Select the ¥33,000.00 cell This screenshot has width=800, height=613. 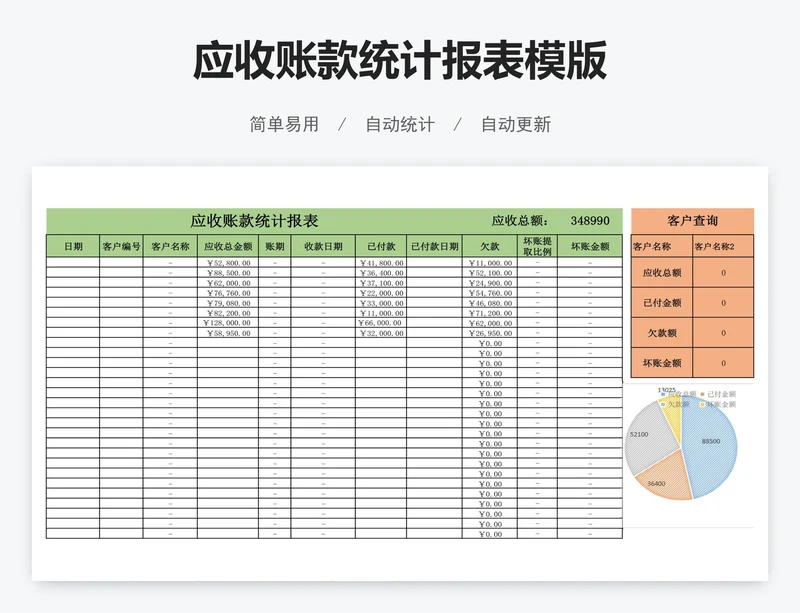[381, 303]
